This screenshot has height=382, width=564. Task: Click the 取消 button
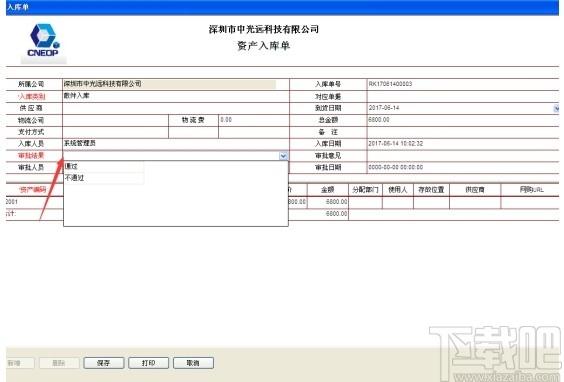pos(193,363)
